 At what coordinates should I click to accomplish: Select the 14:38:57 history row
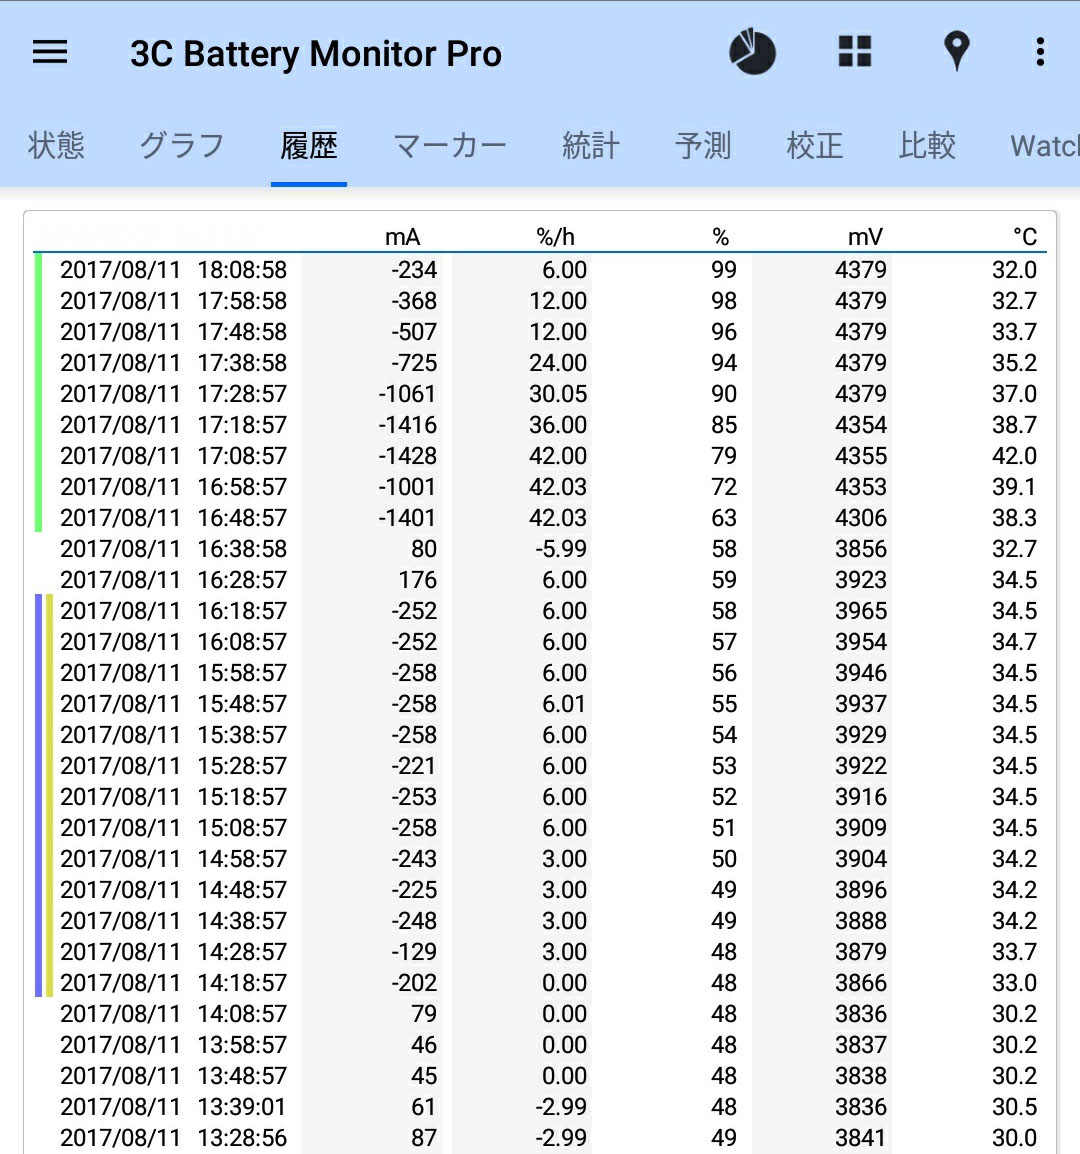[x=540, y=920]
